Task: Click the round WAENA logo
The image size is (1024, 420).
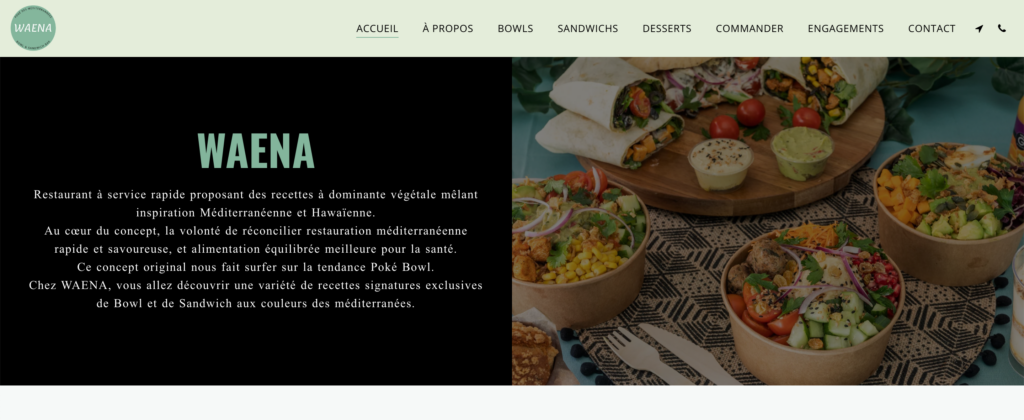Action: point(33,28)
